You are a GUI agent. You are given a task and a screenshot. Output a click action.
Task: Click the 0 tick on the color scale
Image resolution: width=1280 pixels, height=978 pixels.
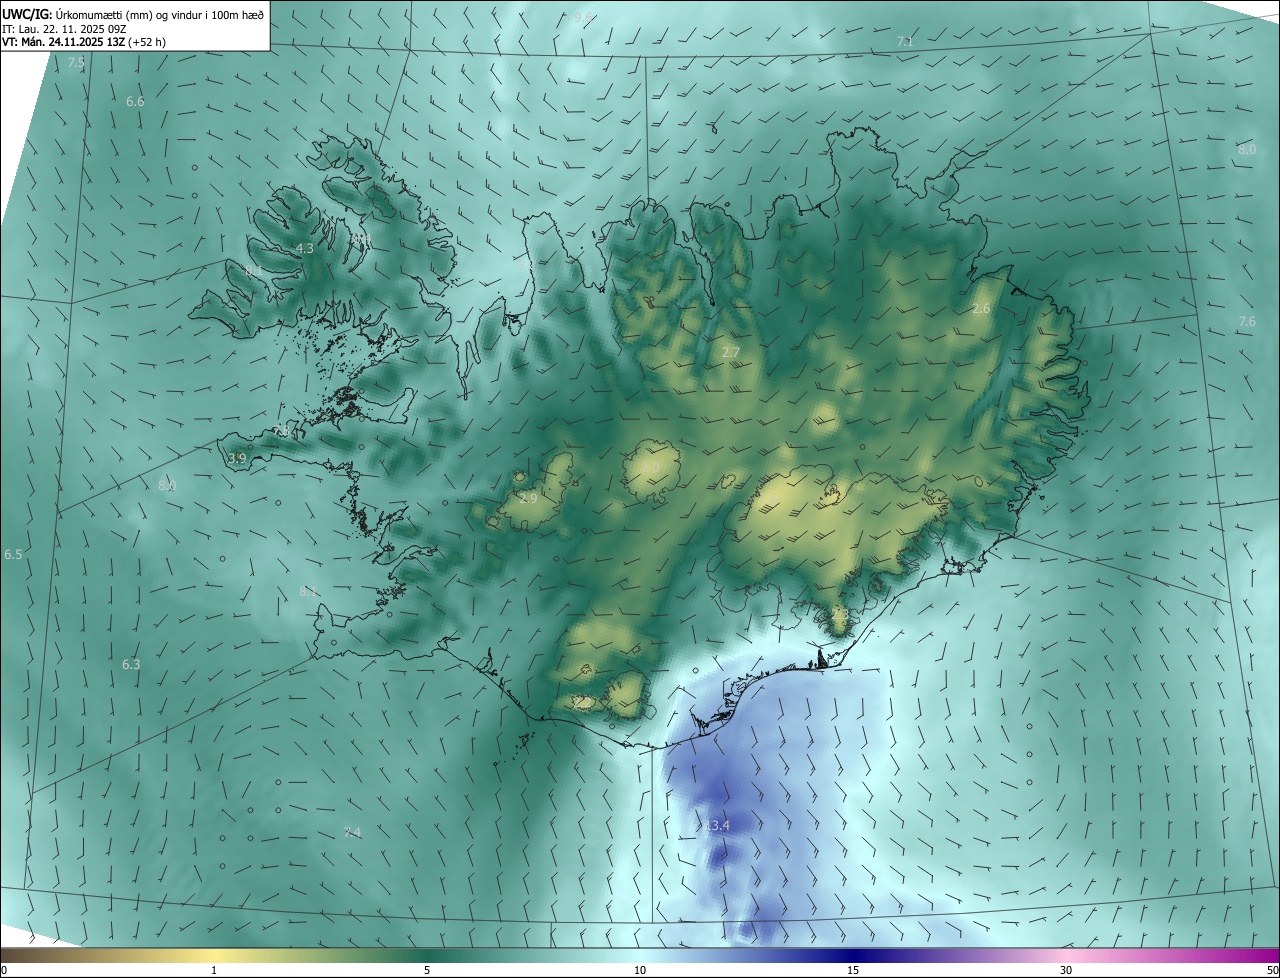(x=4, y=970)
